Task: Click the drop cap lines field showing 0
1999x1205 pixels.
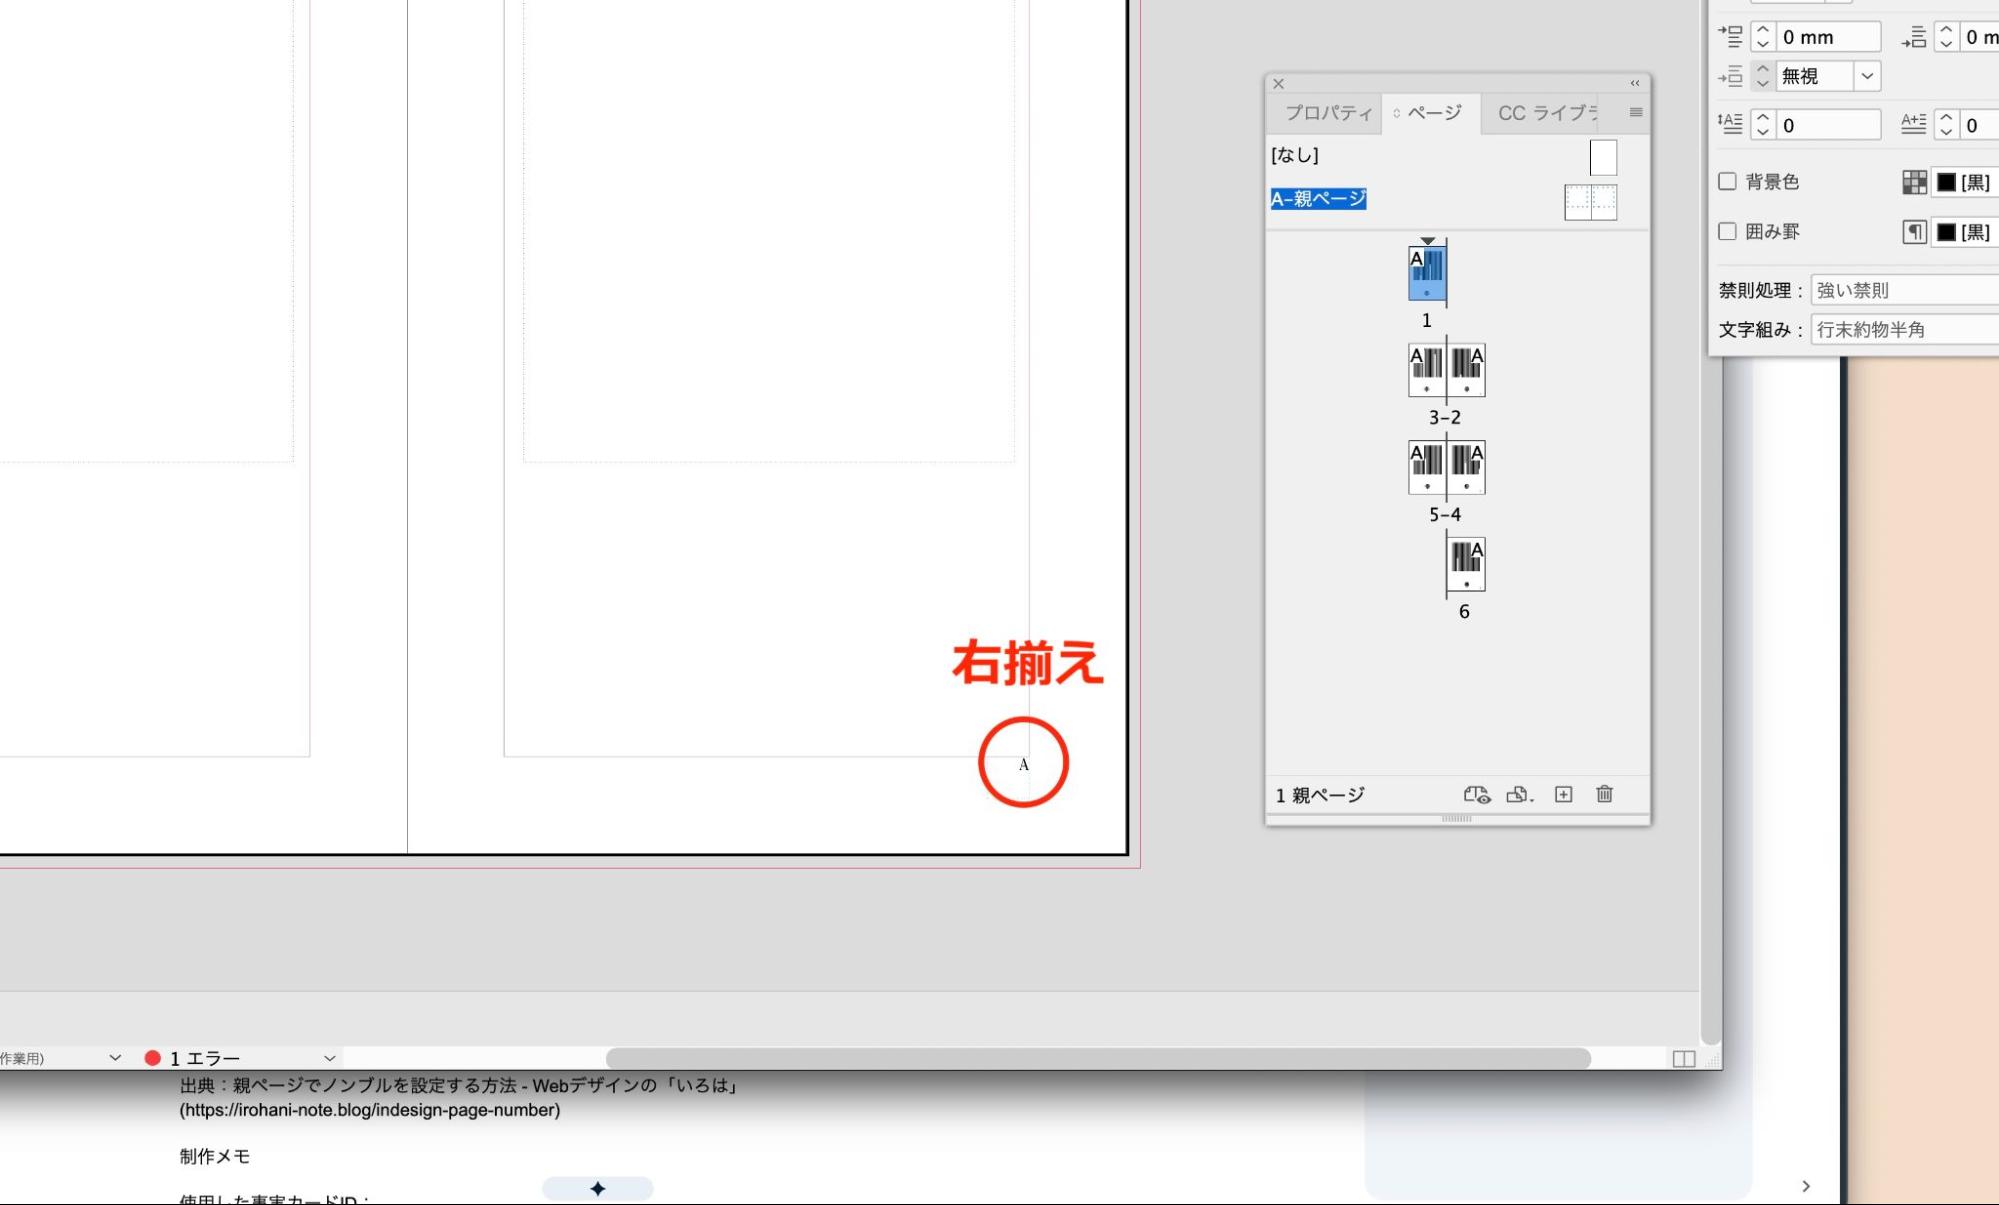Action: 1828,125
